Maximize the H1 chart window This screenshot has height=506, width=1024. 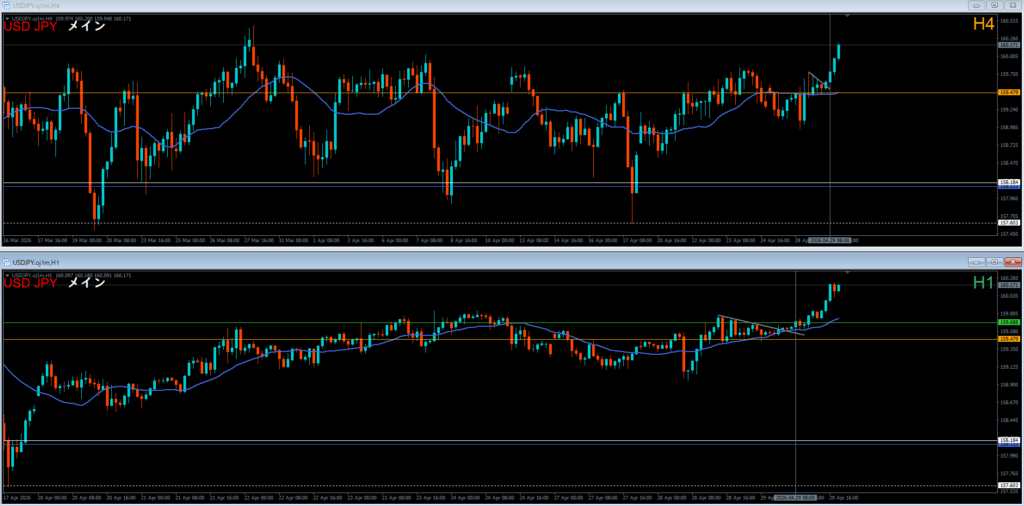[x=995, y=262]
